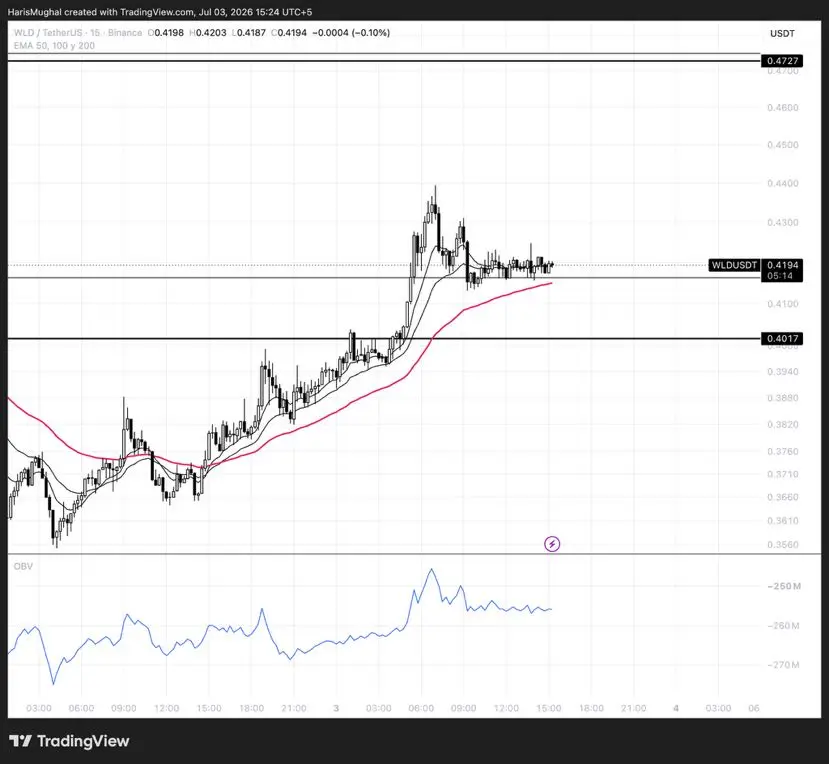Click the 0.4400 price axis label

point(782,183)
